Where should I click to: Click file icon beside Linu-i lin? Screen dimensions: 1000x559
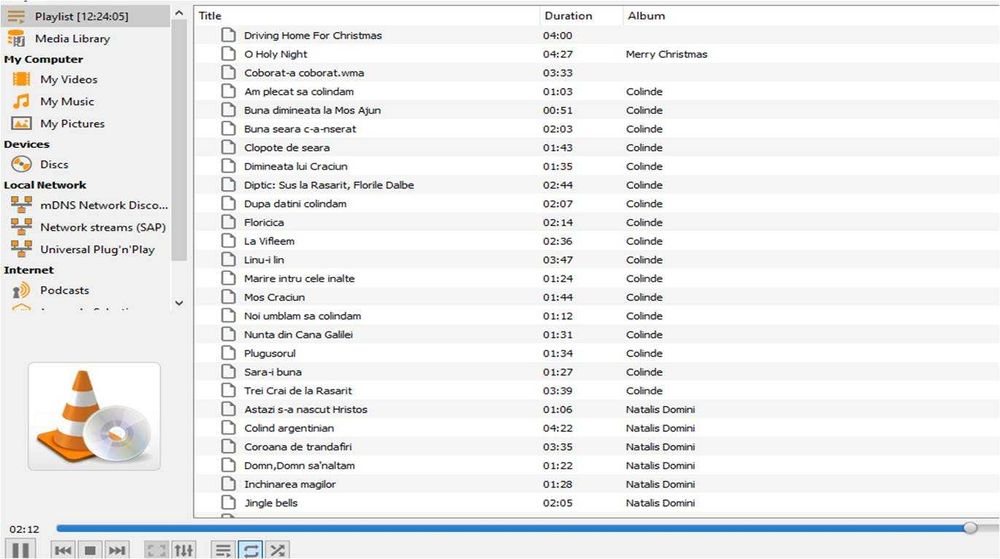click(228, 259)
